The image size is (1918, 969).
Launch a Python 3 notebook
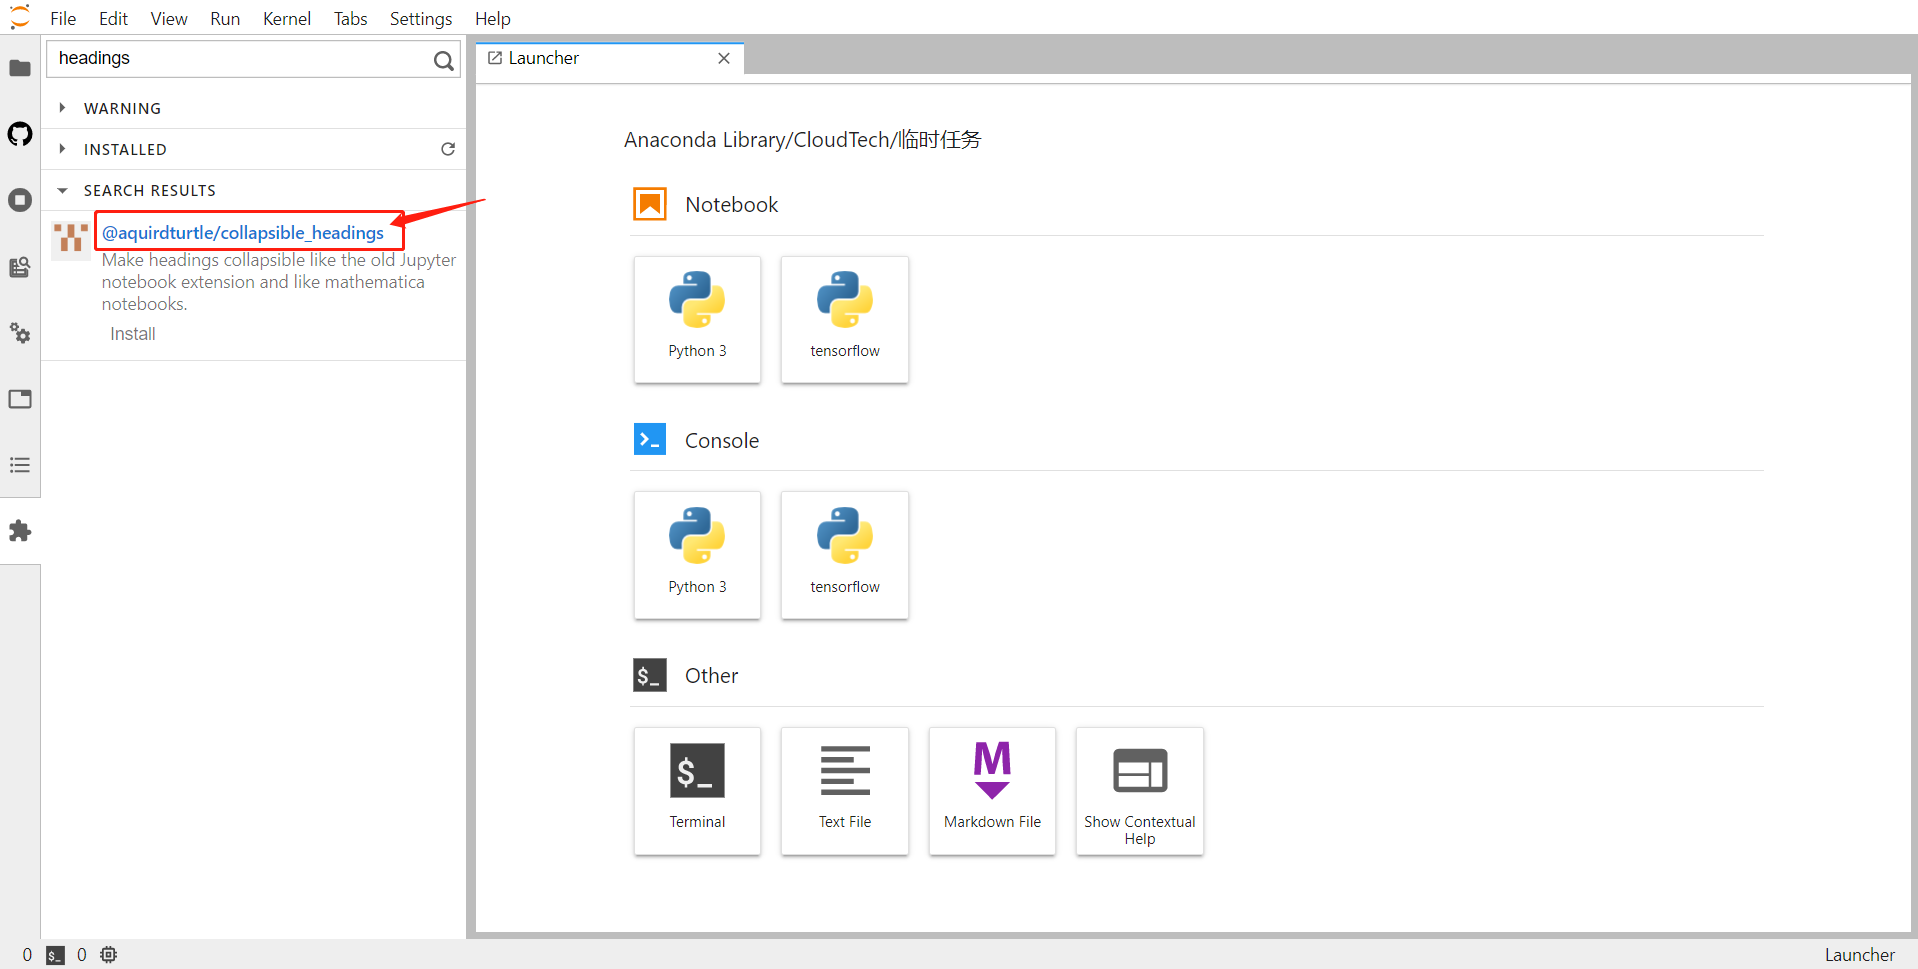(x=697, y=319)
